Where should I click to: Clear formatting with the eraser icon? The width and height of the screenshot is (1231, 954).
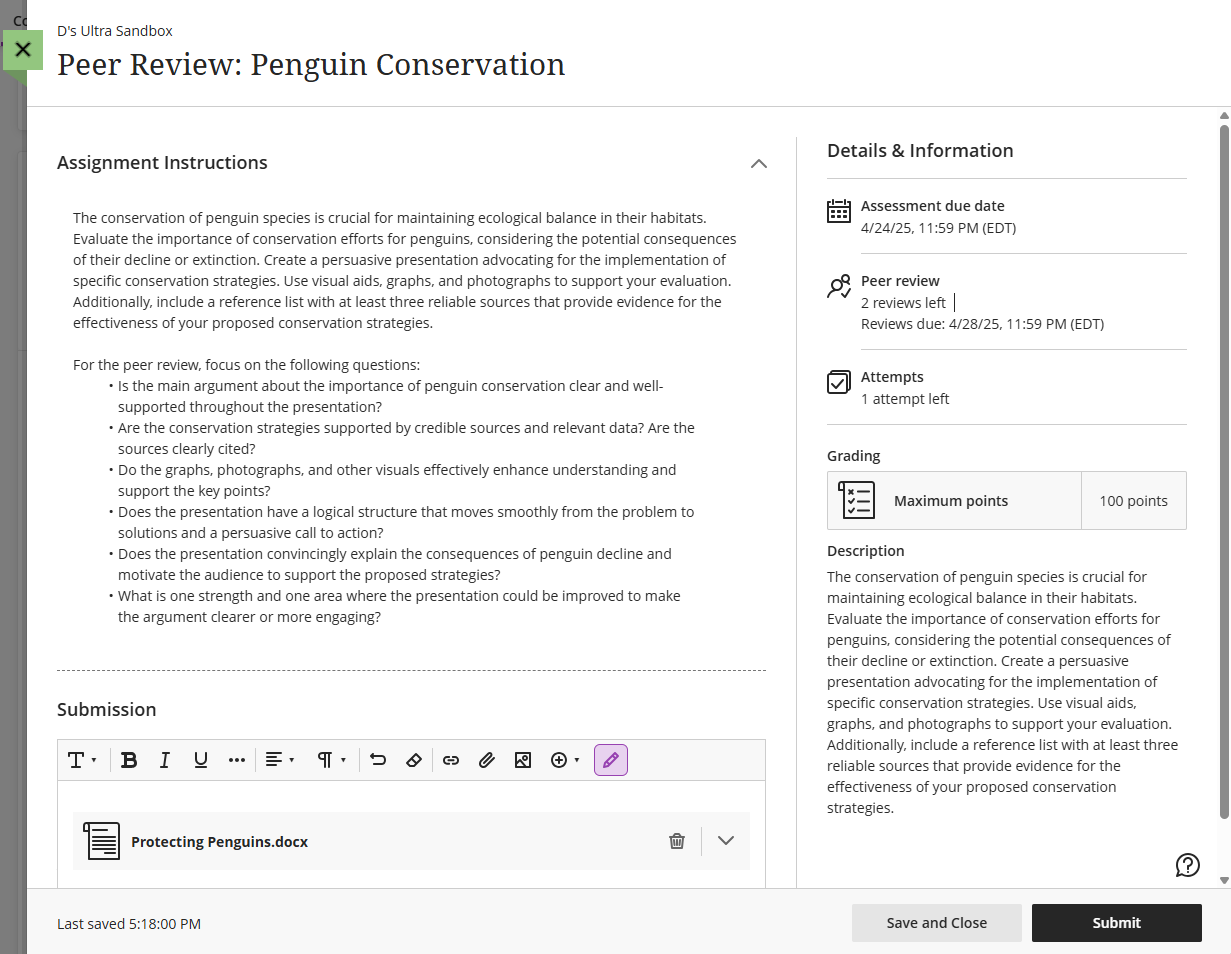point(414,760)
